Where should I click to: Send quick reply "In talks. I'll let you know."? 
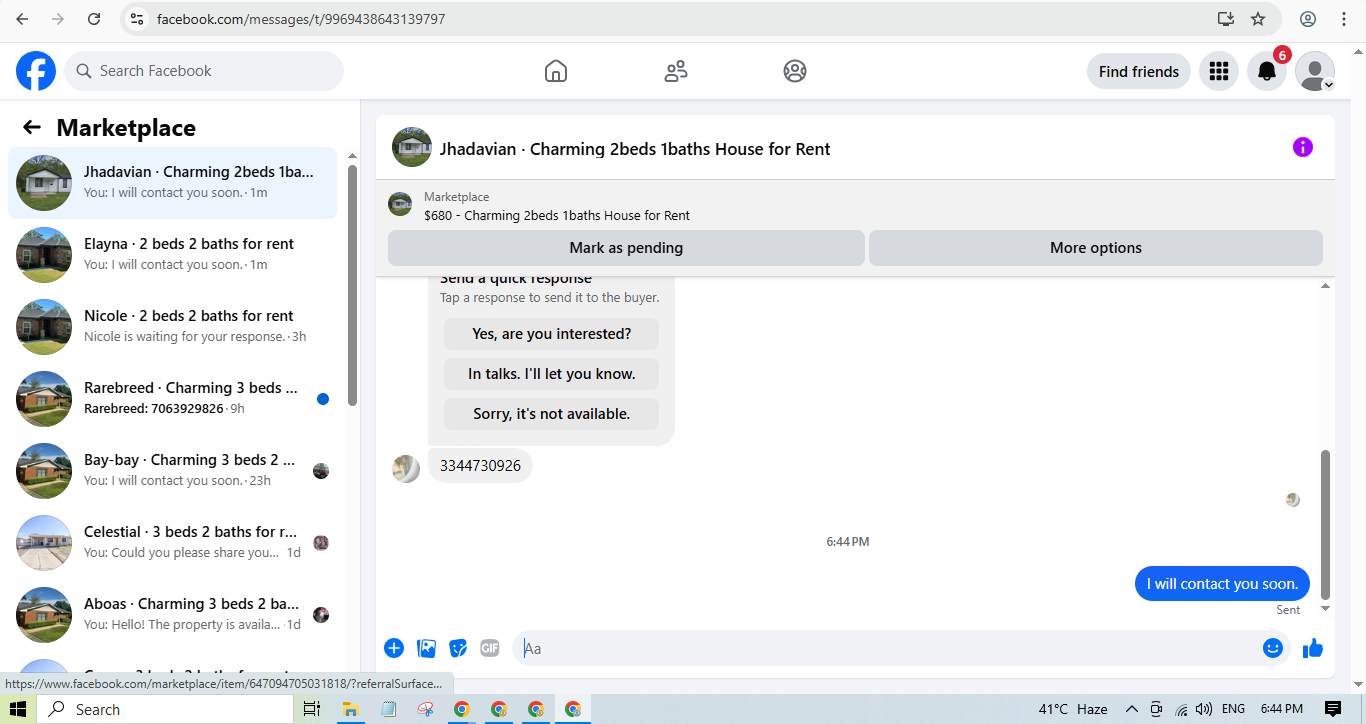[x=552, y=374]
